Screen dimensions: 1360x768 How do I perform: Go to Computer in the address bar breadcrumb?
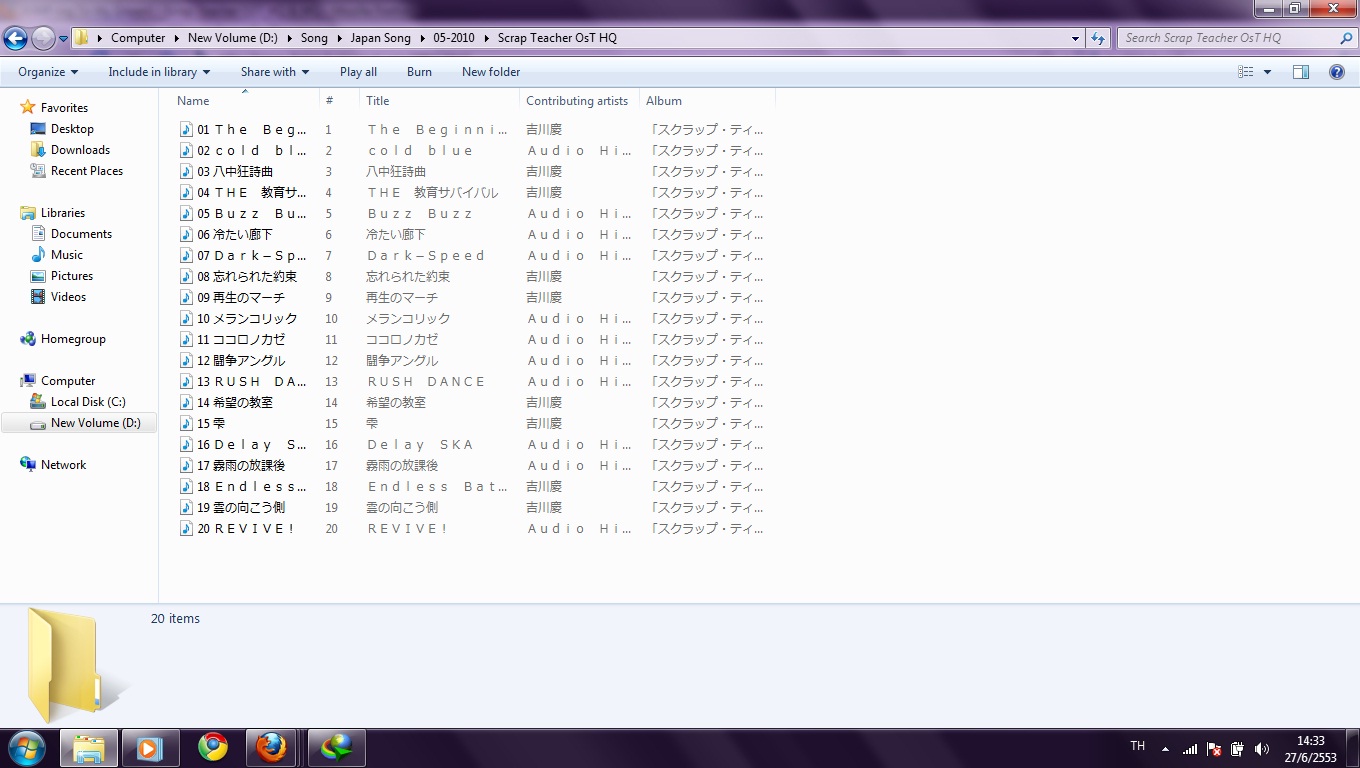pos(138,38)
